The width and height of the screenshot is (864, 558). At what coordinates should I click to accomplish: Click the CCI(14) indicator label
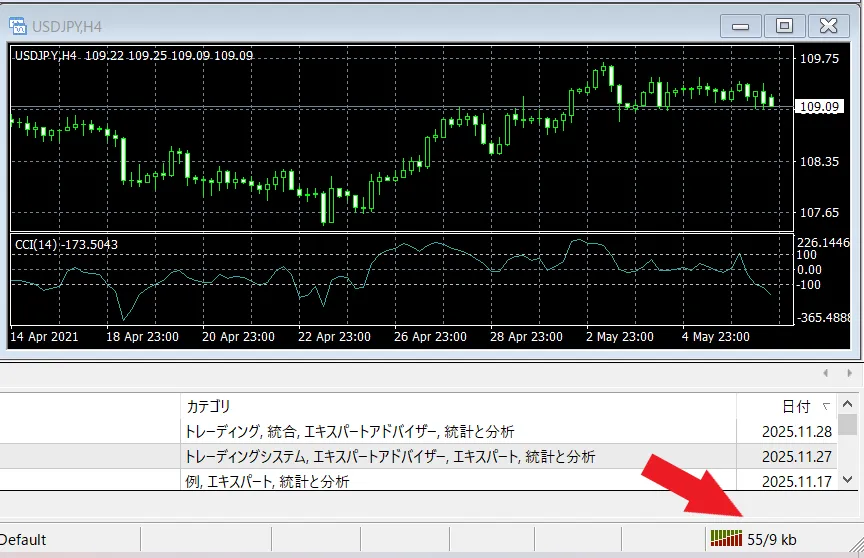pyautogui.click(x=65, y=244)
